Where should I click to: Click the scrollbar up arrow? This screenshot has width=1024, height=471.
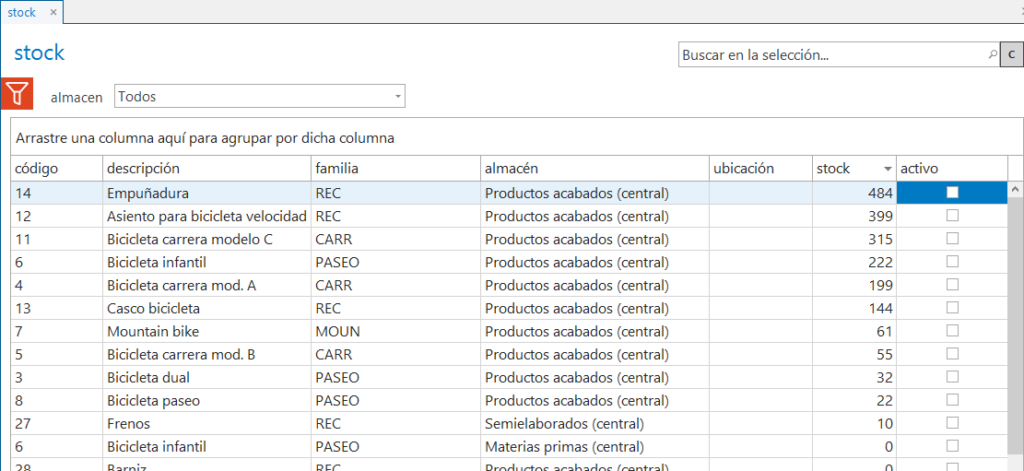click(1015, 189)
